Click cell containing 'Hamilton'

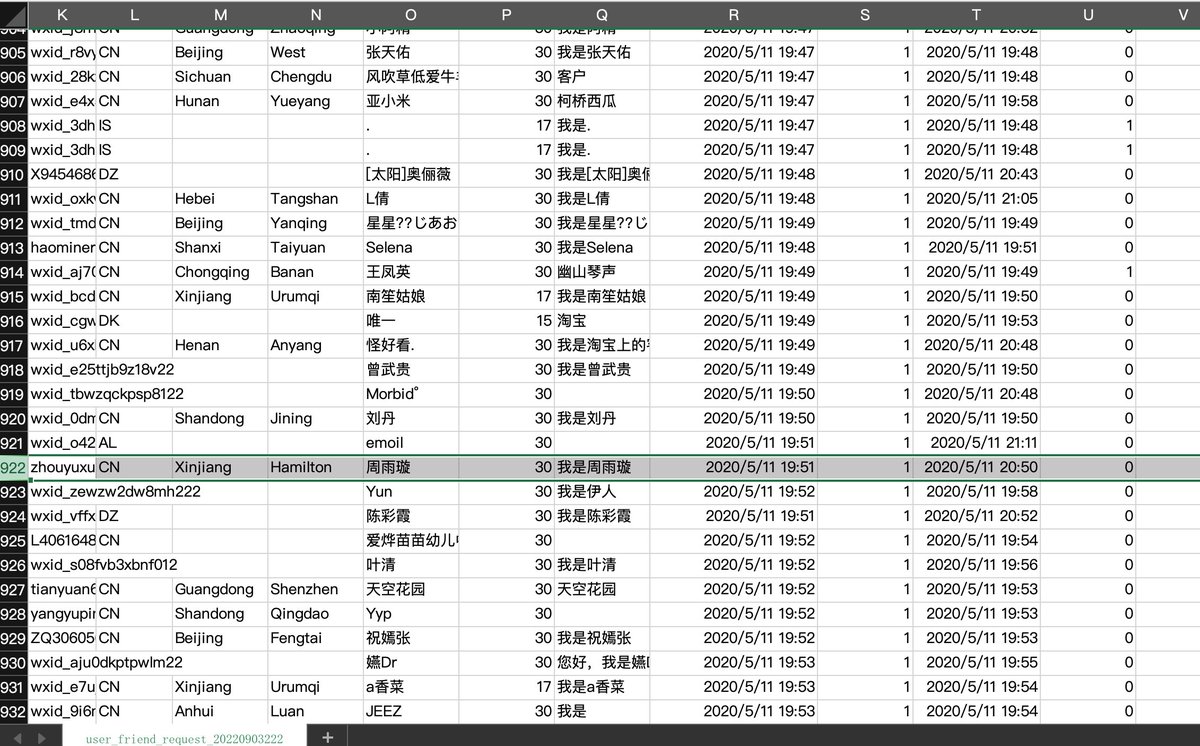pos(316,467)
